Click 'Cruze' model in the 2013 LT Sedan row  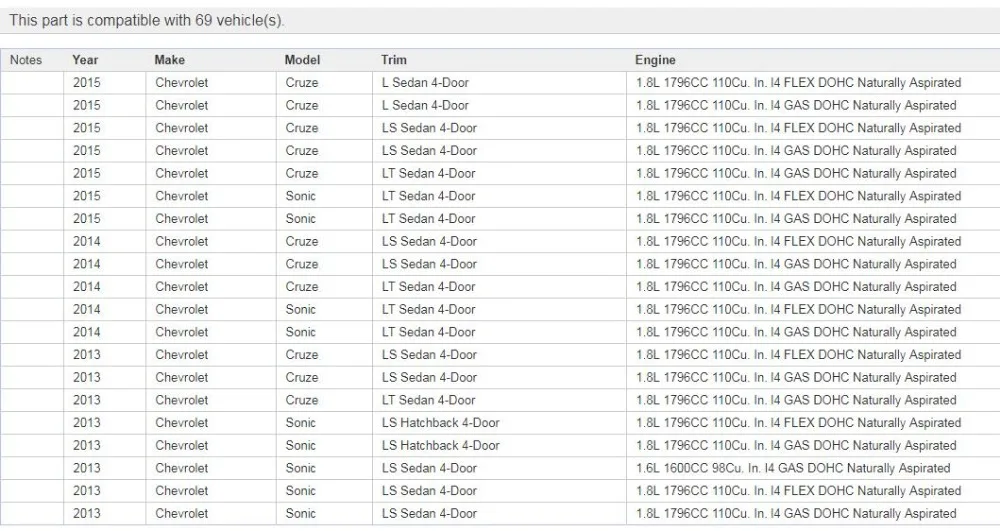[302, 400]
